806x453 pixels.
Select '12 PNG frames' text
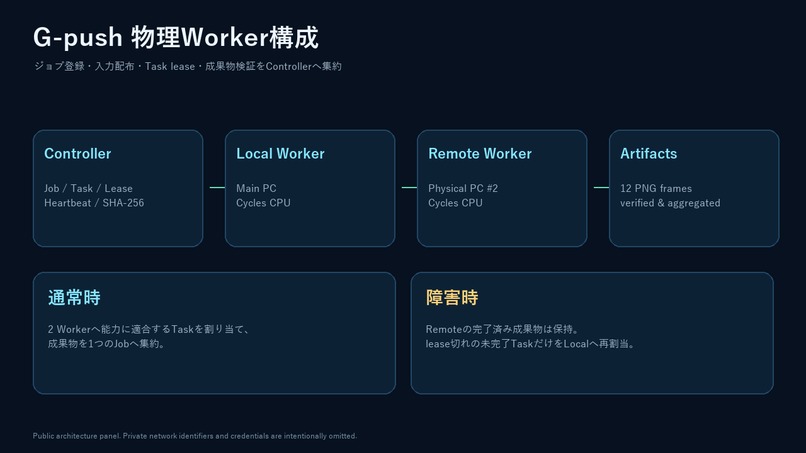coord(656,188)
